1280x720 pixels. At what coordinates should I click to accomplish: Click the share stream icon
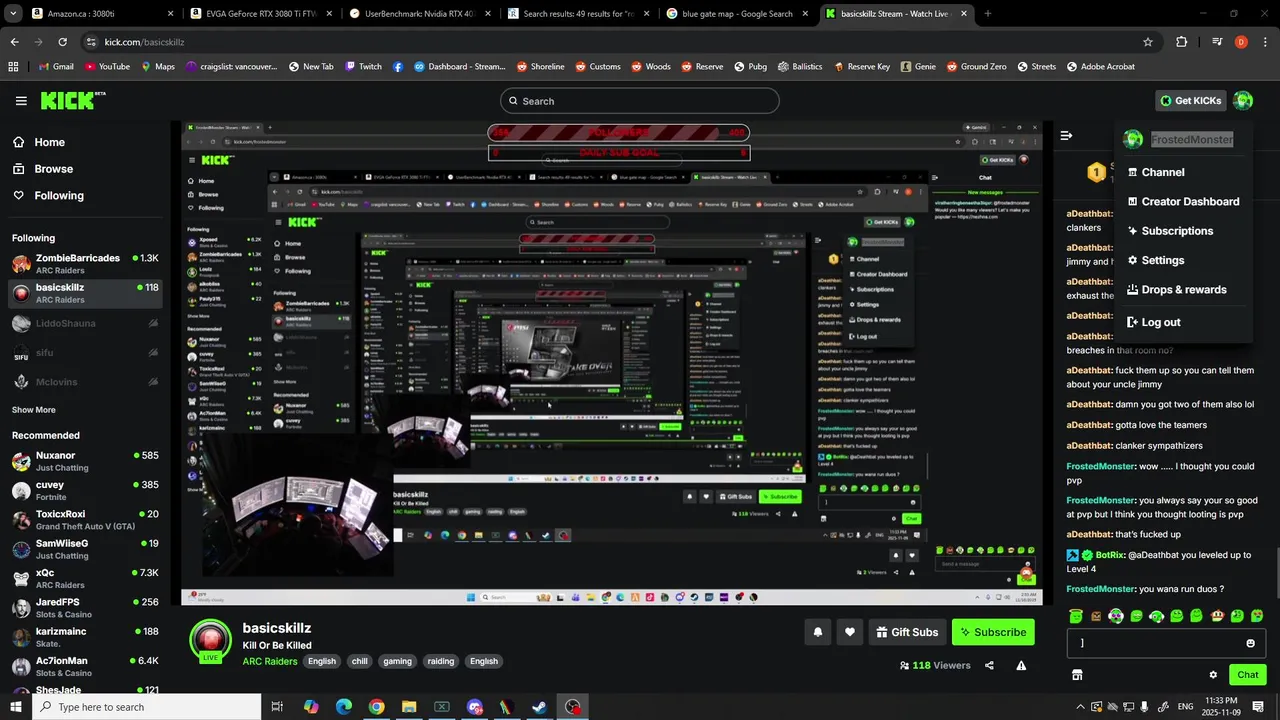click(989, 665)
